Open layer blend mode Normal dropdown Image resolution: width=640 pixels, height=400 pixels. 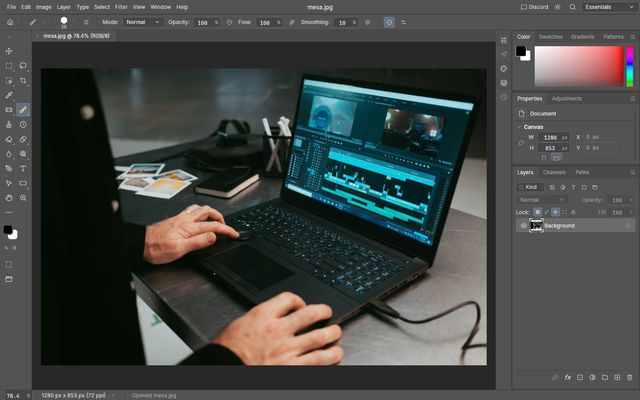(x=541, y=200)
